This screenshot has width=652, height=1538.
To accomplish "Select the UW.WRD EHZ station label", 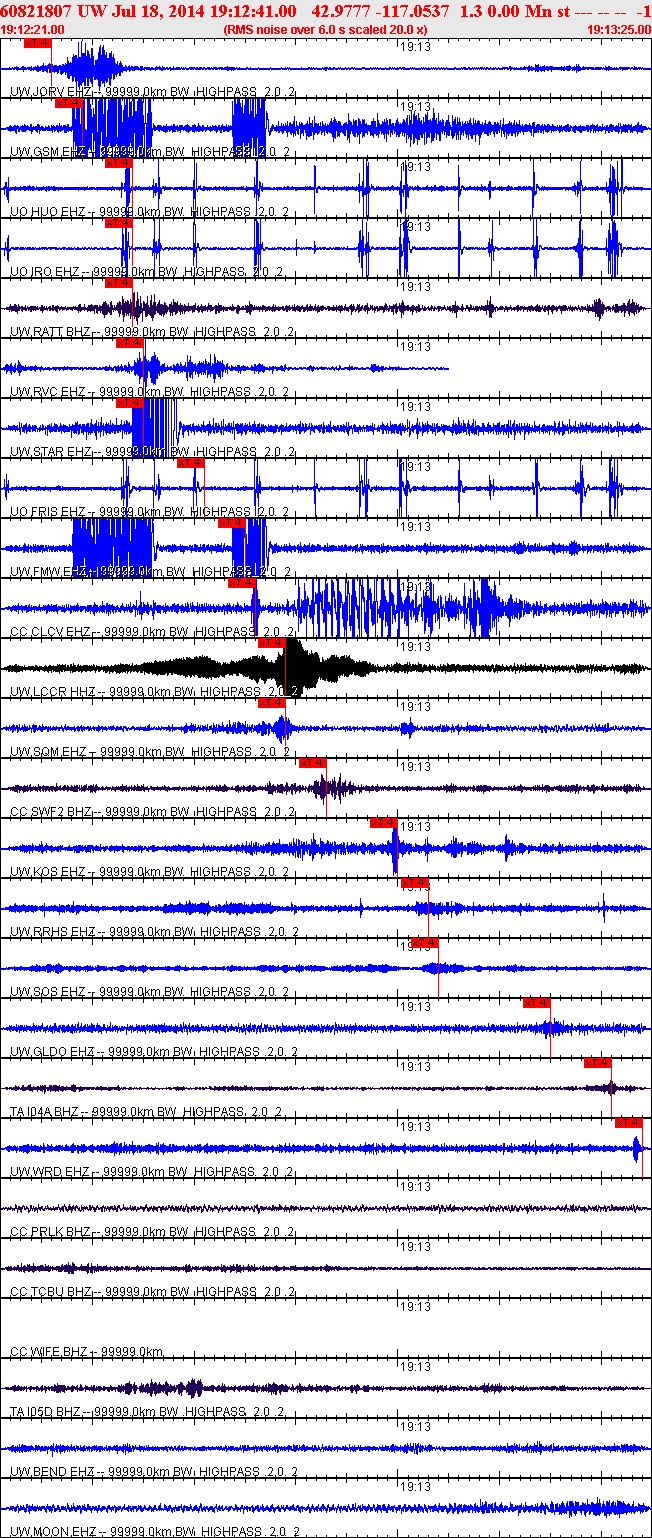I will tap(49, 1171).
